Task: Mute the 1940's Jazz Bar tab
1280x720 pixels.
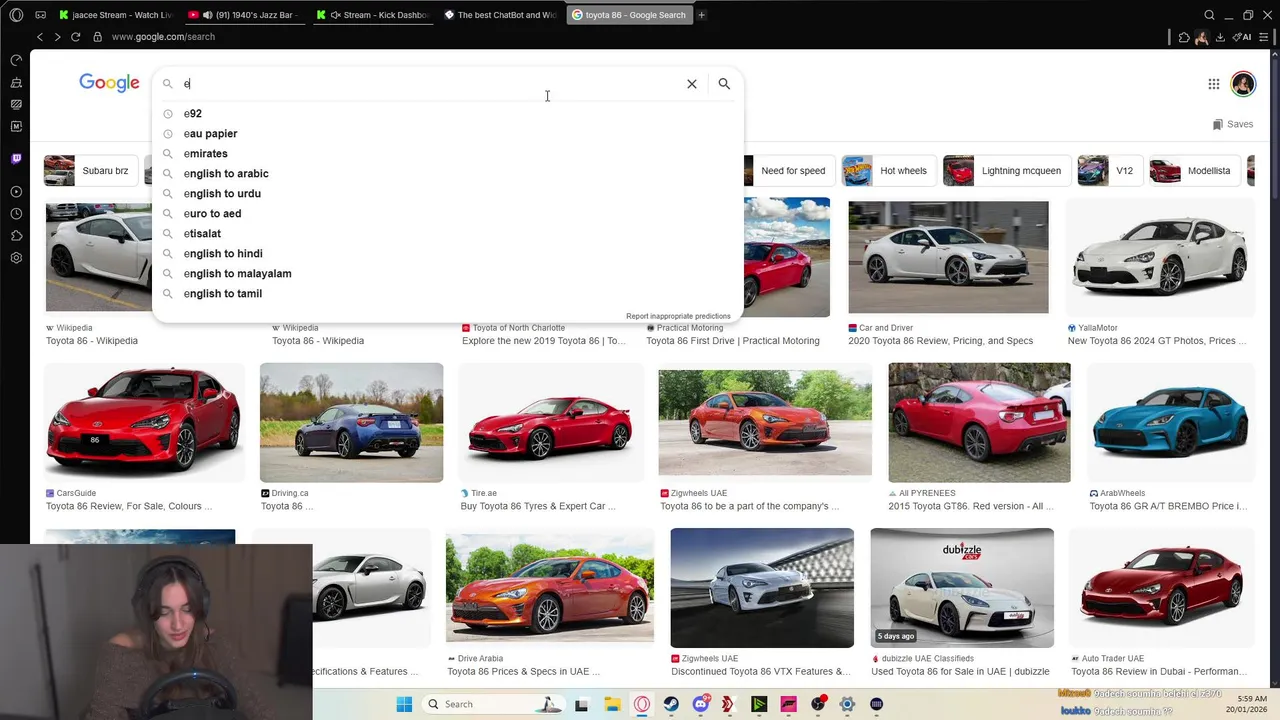Action: [x=207, y=15]
